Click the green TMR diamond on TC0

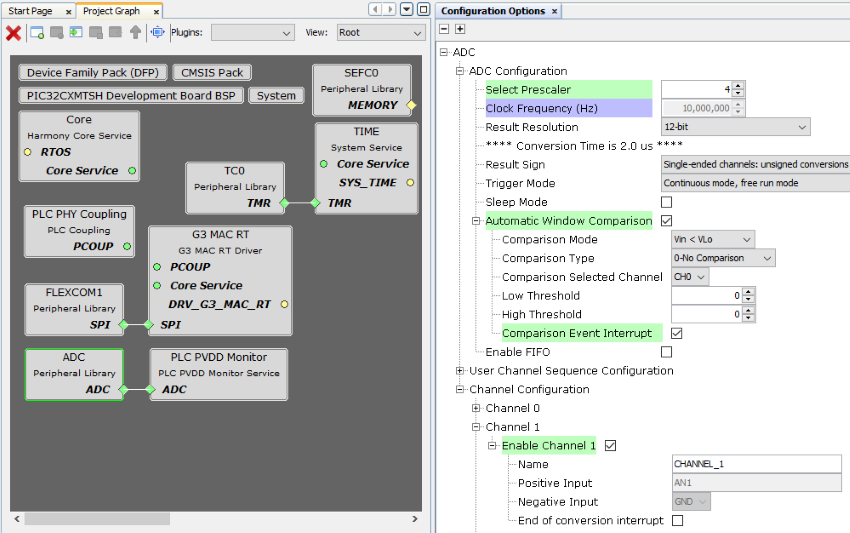click(x=284, y=203)
